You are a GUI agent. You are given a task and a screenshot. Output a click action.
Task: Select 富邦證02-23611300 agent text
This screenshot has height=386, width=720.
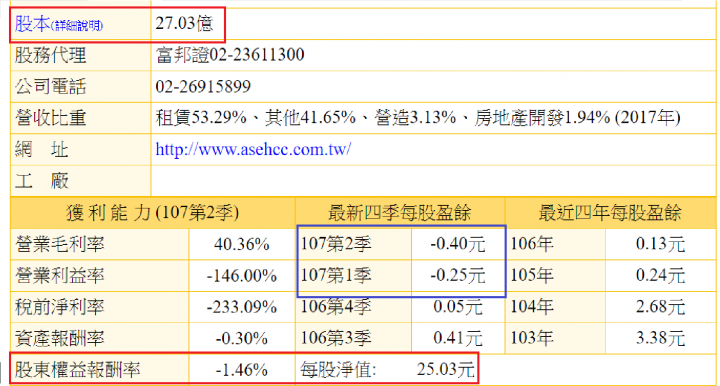(230, 55)
